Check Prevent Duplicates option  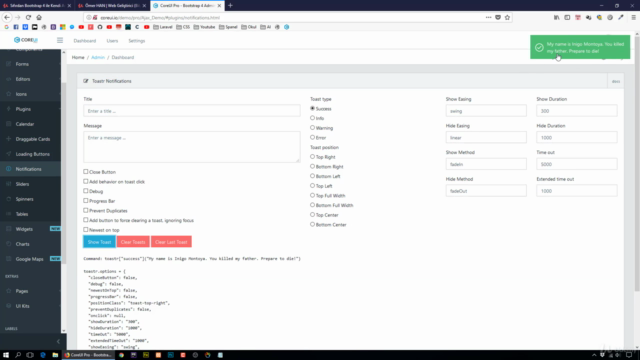click(x=86, y=210)
